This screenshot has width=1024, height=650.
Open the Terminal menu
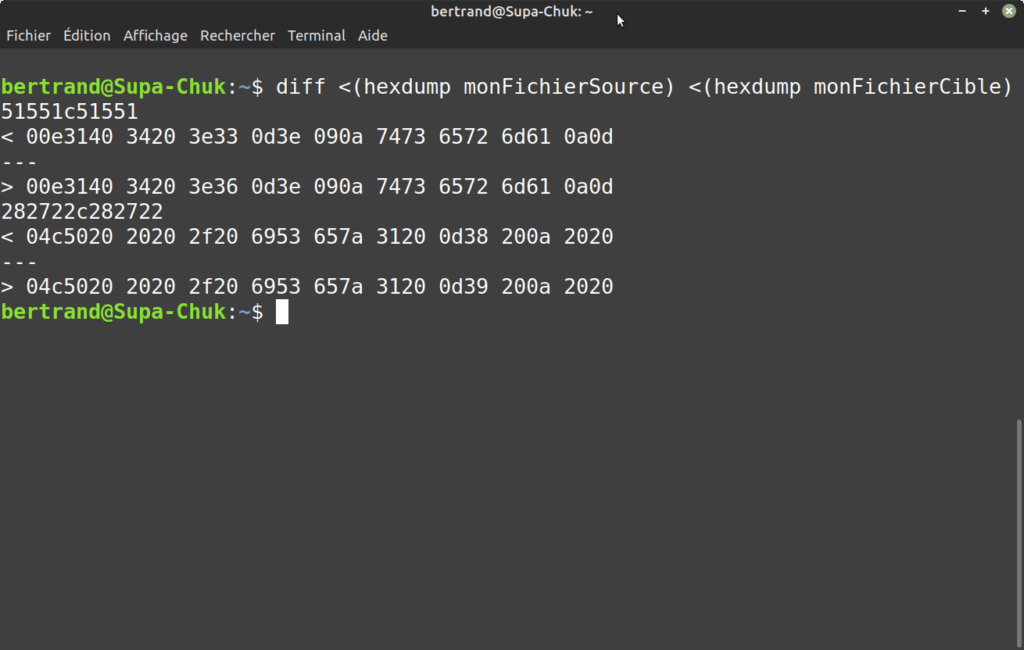(316, 36)
